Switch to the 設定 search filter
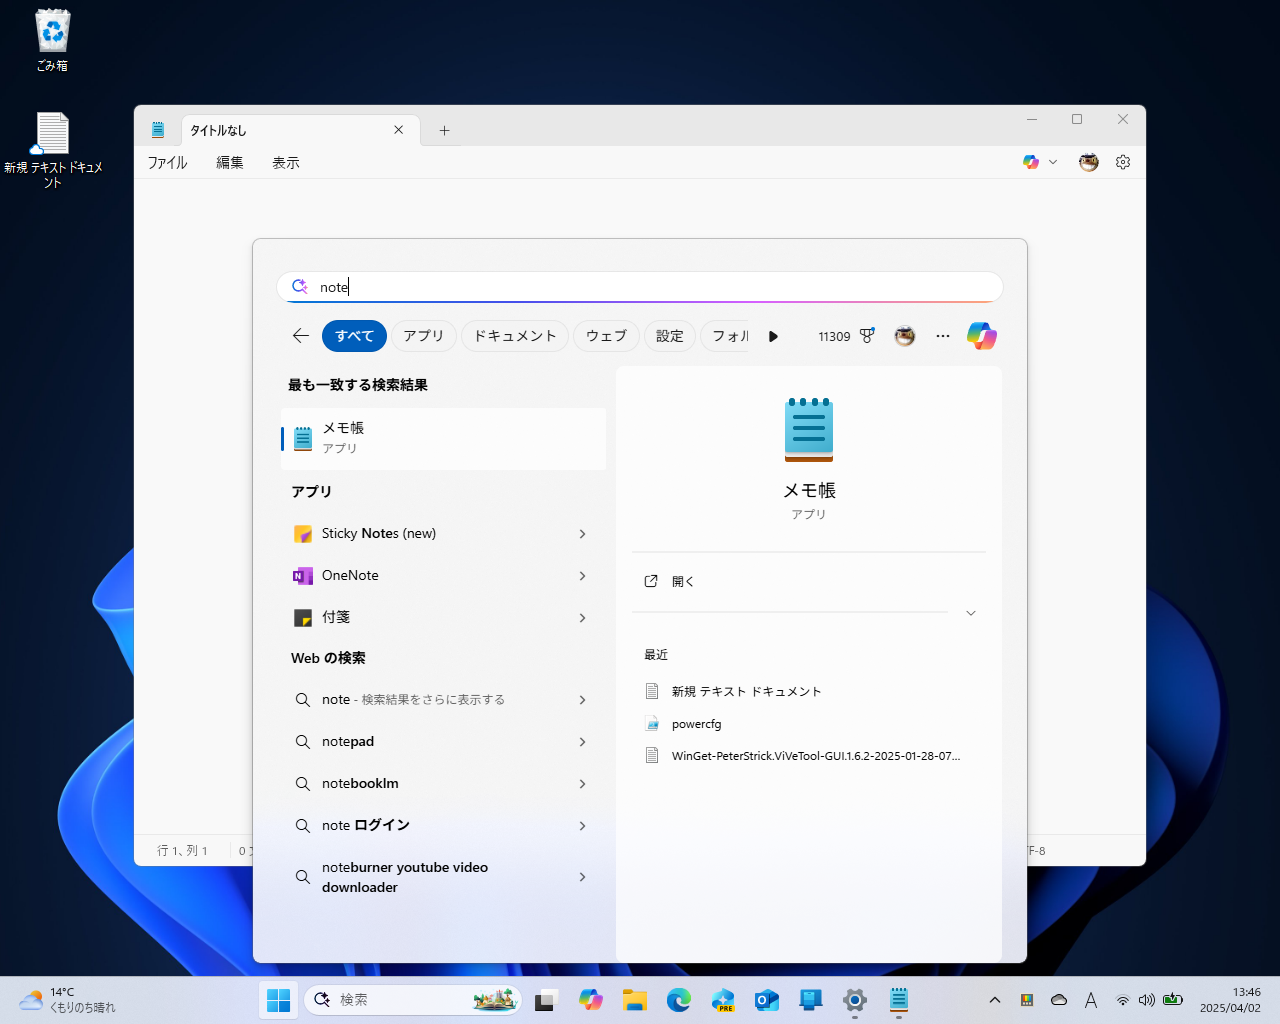The image size is (1280, 1024). click(670, 336)
